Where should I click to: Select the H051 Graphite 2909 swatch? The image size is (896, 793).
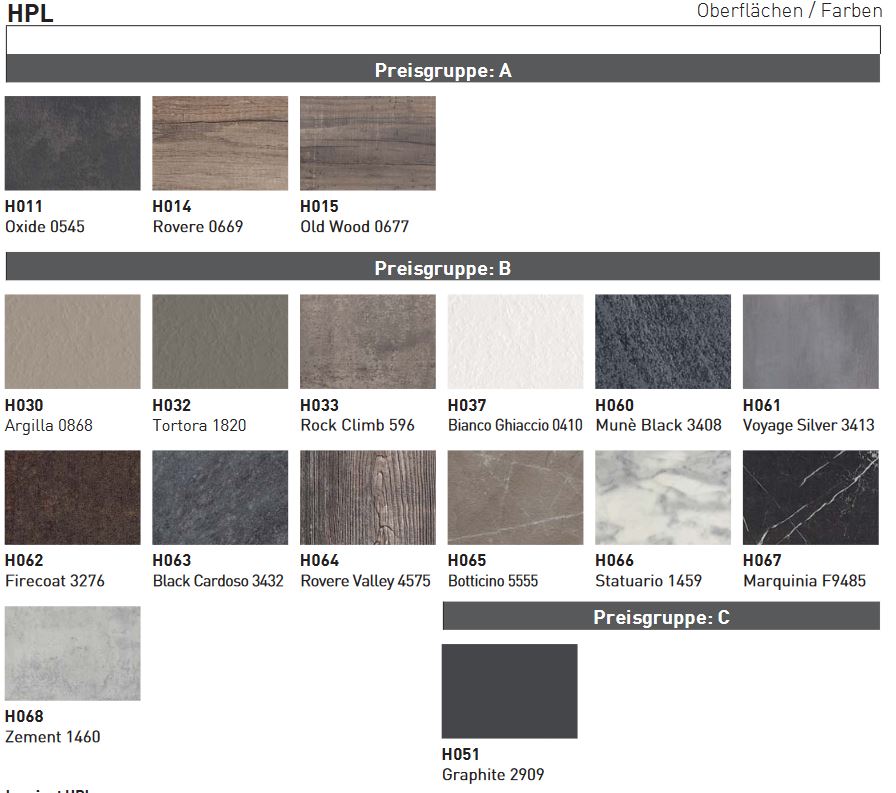(x=510, y=691)
